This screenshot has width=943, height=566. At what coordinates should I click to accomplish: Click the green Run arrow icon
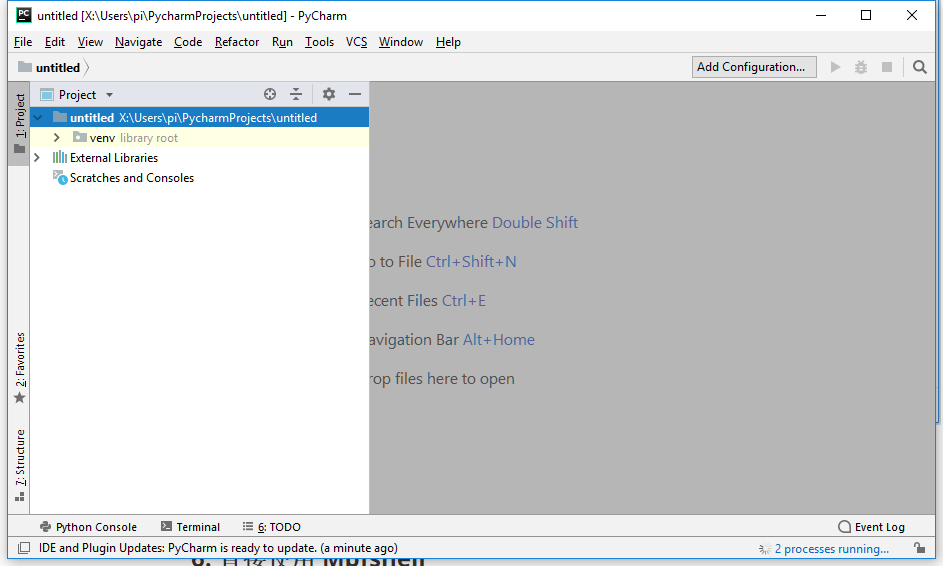click(x=836, y=67)
